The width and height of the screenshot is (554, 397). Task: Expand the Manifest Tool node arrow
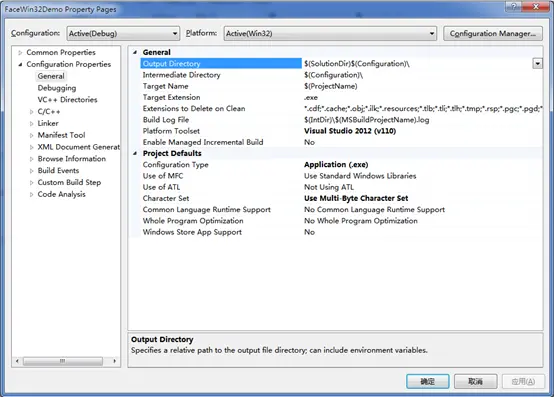[31, 135]
